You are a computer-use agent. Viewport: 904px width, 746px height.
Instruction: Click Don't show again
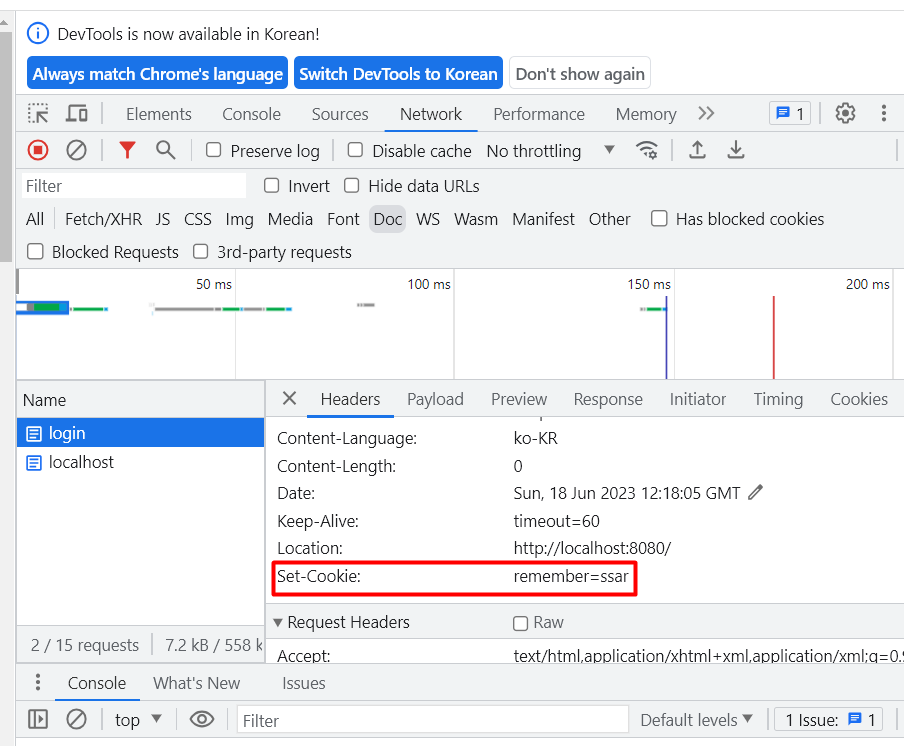pos(579,73)
